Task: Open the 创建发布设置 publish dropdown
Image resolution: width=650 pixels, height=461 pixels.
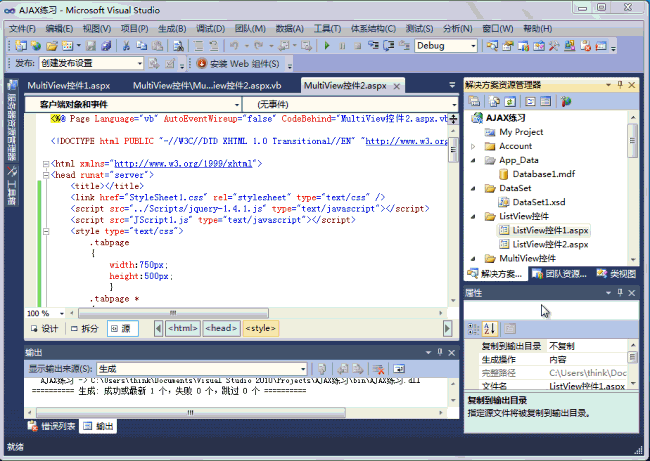Action: (140, 63)
